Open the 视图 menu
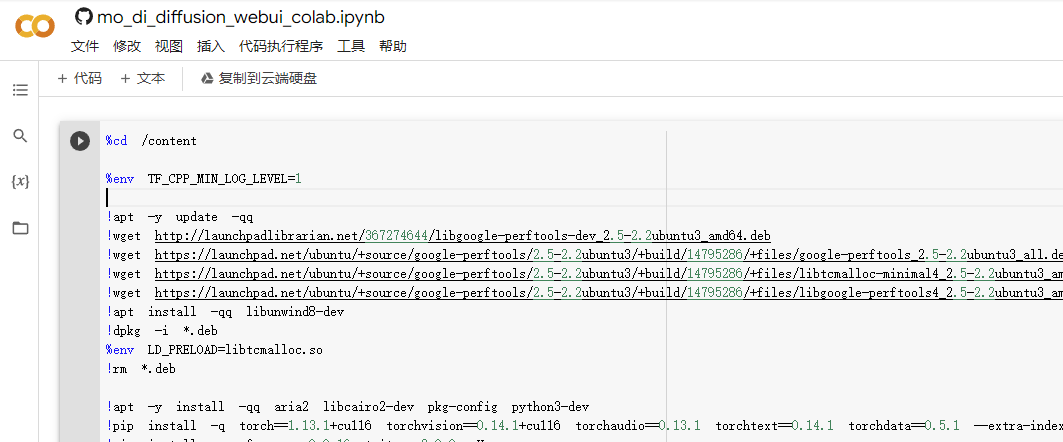 point(169,46)
